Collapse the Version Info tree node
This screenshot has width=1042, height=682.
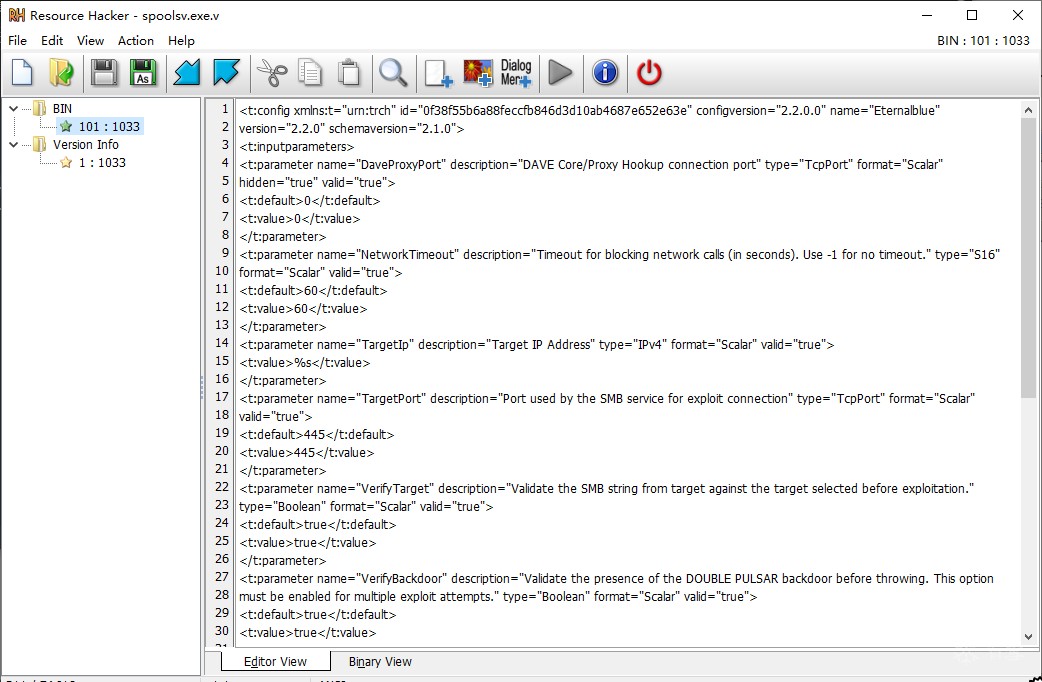13,144
